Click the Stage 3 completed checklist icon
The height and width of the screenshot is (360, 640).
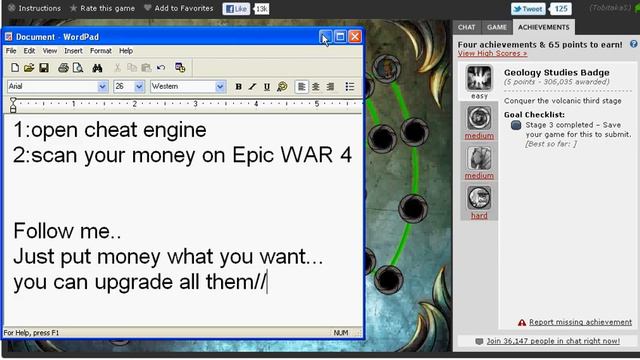pos(516,125)
